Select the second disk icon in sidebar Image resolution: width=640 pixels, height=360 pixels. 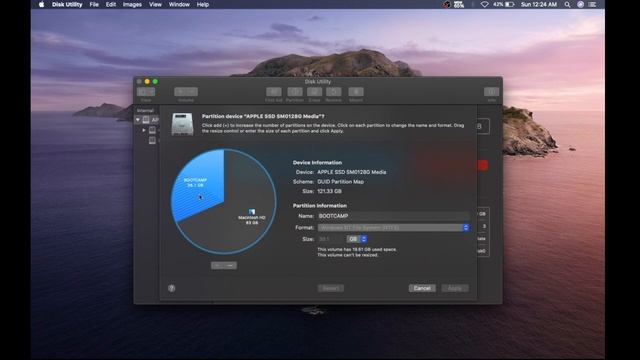(152, 130)
